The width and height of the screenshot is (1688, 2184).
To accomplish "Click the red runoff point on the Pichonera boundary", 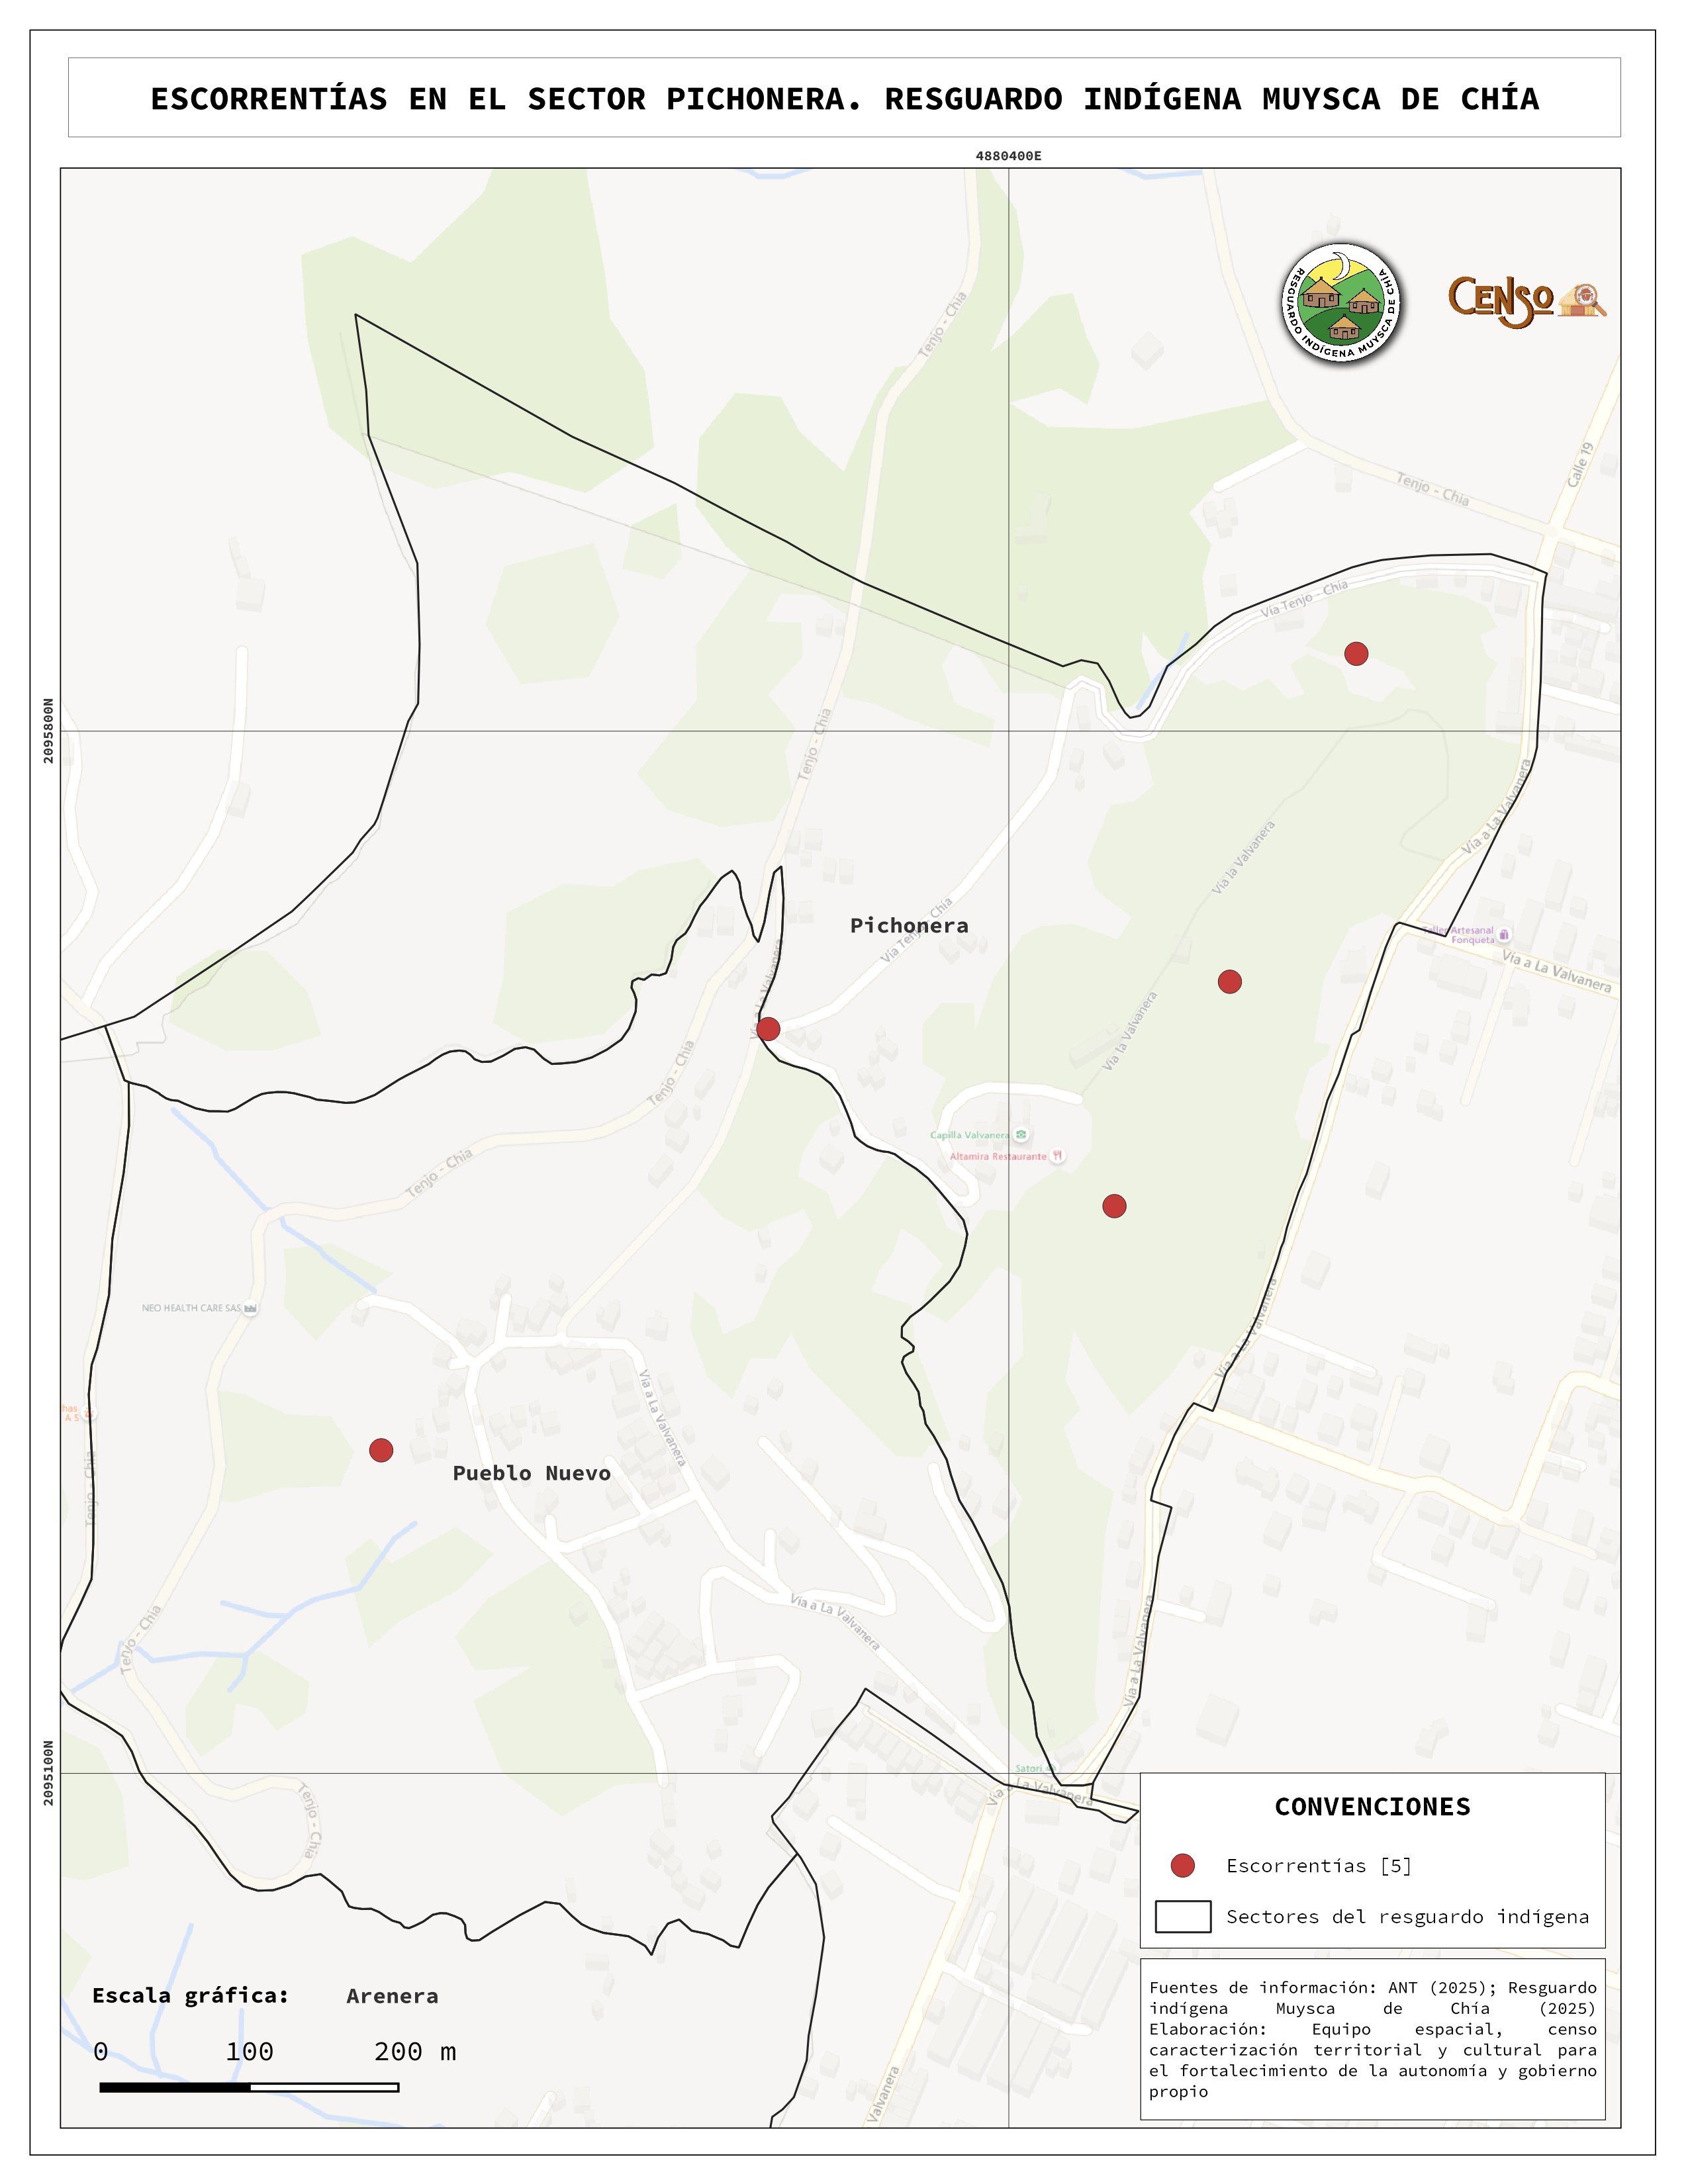I will 768,1029.
